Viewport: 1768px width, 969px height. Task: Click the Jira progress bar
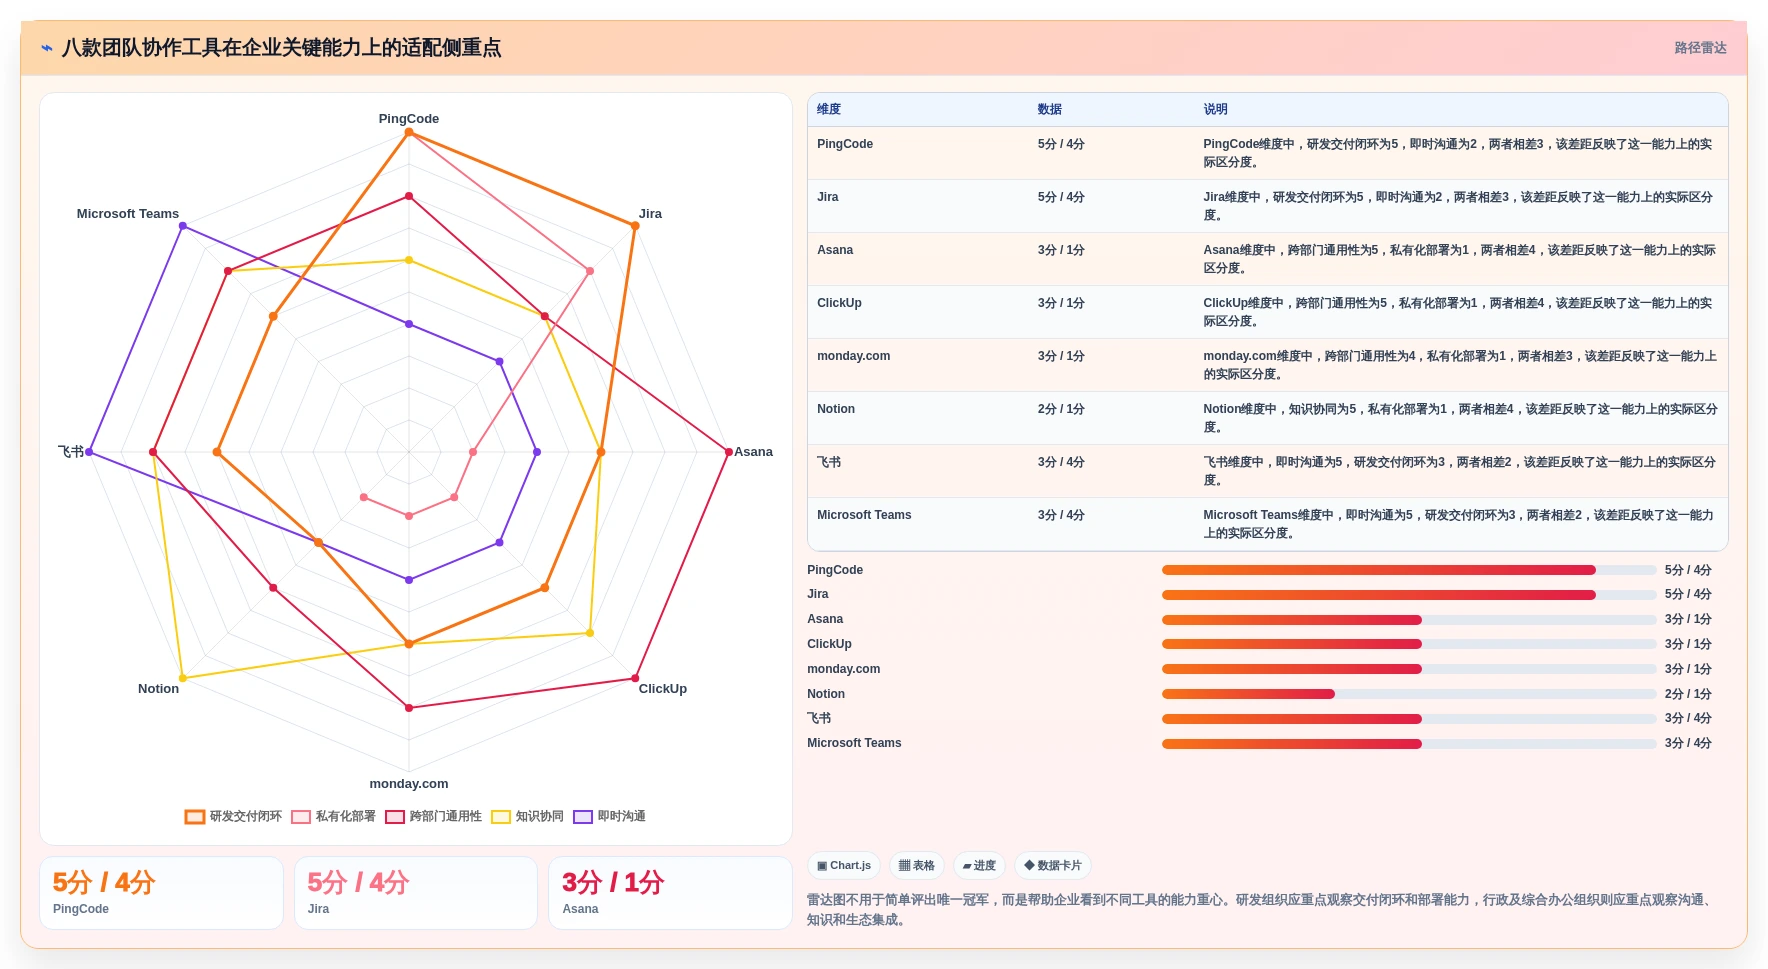(x=1409, y=595)
